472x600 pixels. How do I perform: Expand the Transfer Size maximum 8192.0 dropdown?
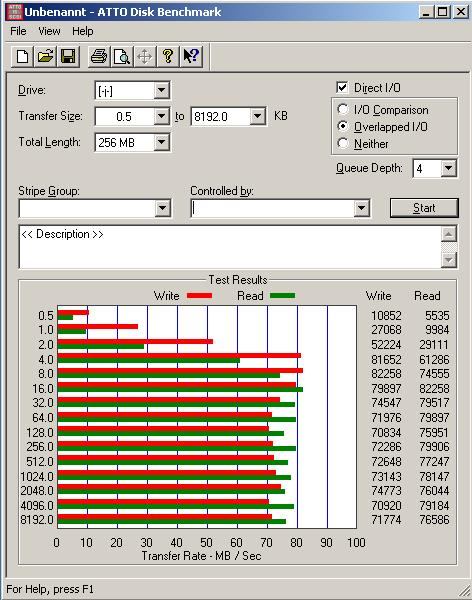click(x=258, y=116)
